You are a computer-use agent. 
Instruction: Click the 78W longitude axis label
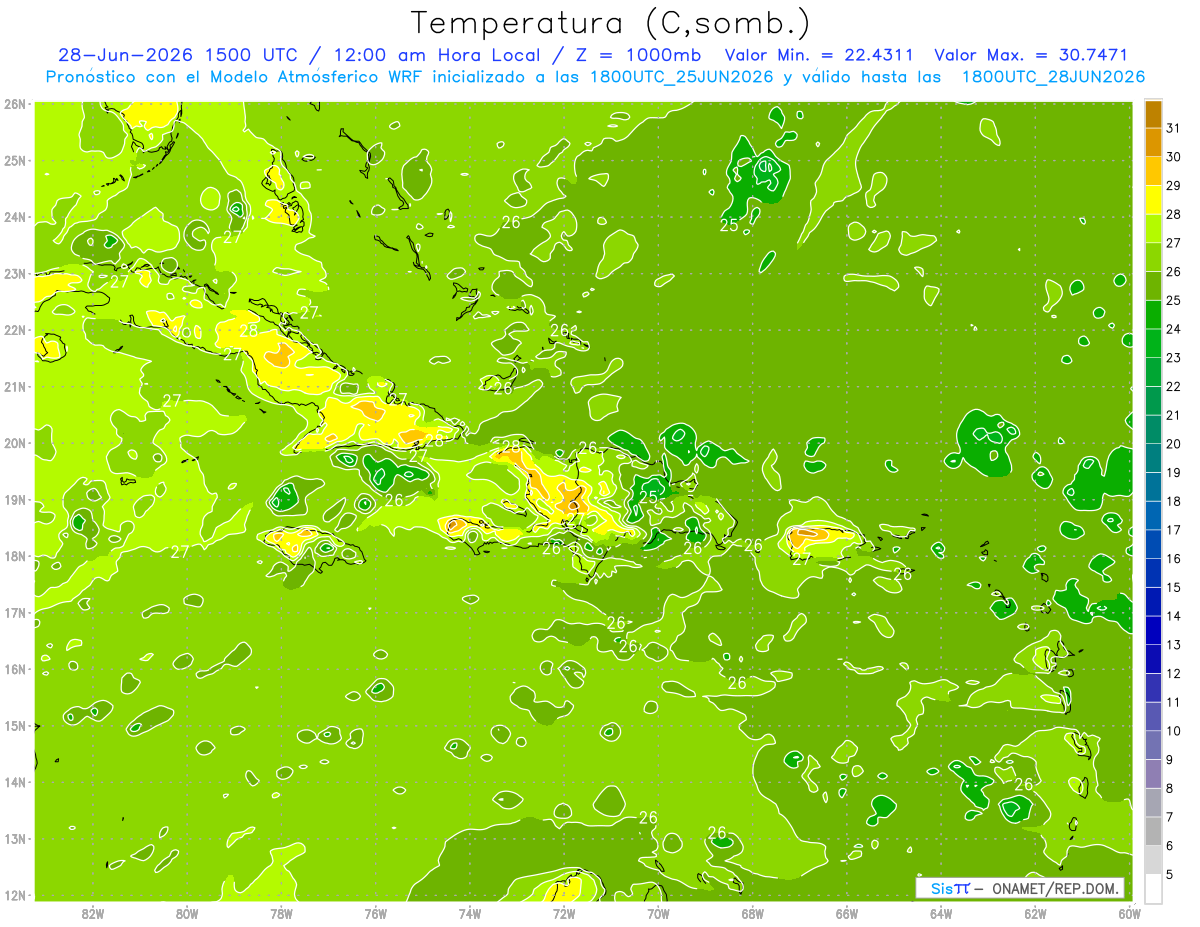[281, 913]
